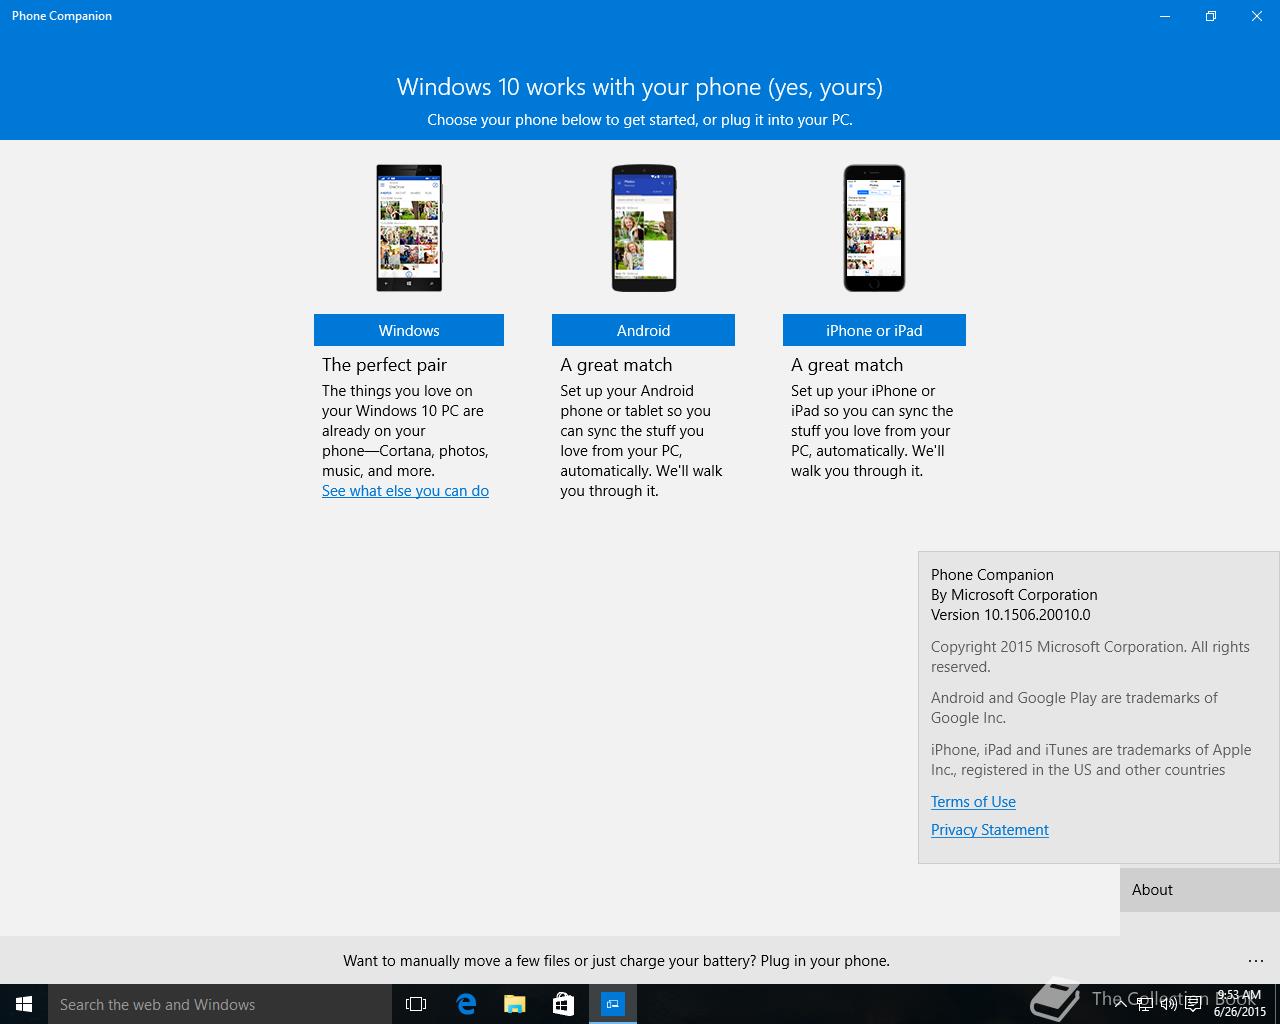
Task: Close the Phone Companion window
Action: click(x=1257, y=16)
